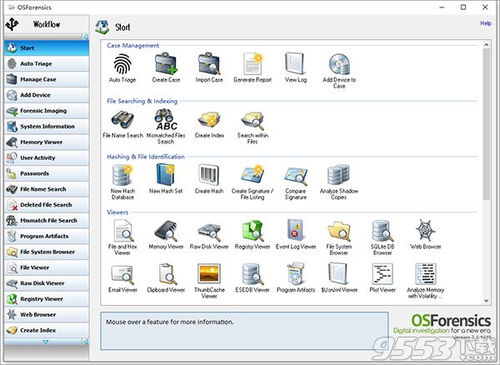500x365 pixels.
Task: Expand the Workflow list with the bottom arrow
Action: click(x=46, y=341)
